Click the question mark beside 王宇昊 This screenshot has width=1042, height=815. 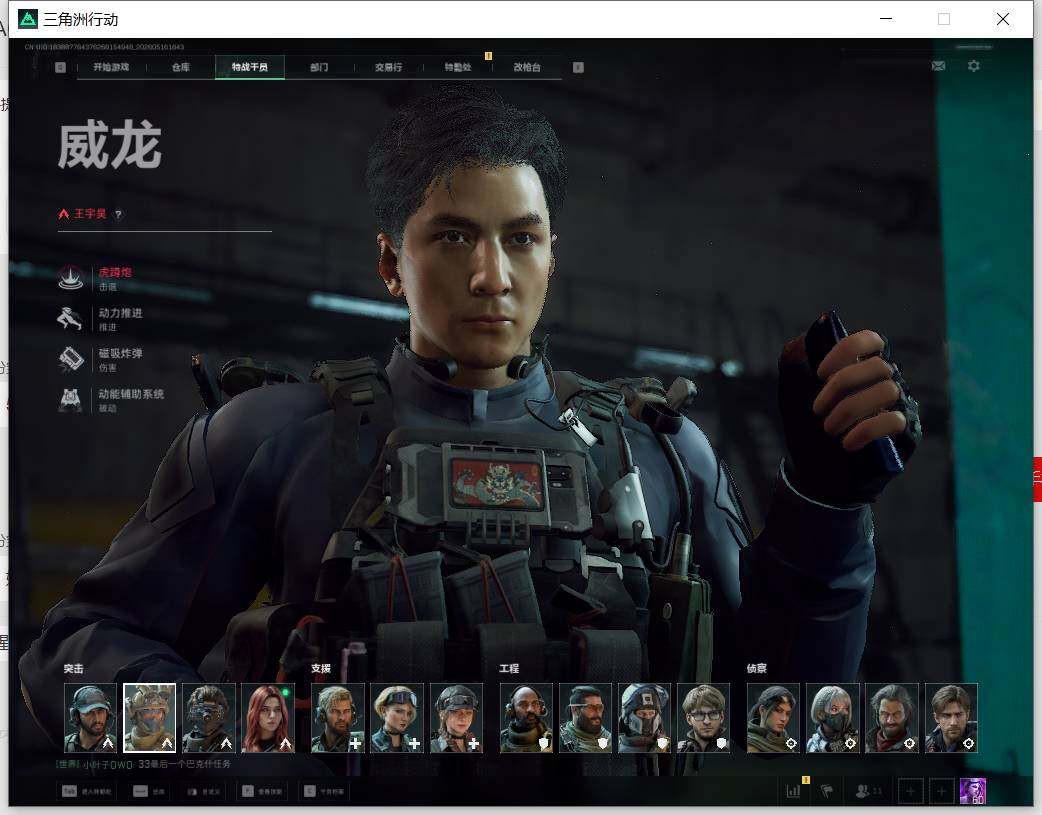(x=118, y=214)
